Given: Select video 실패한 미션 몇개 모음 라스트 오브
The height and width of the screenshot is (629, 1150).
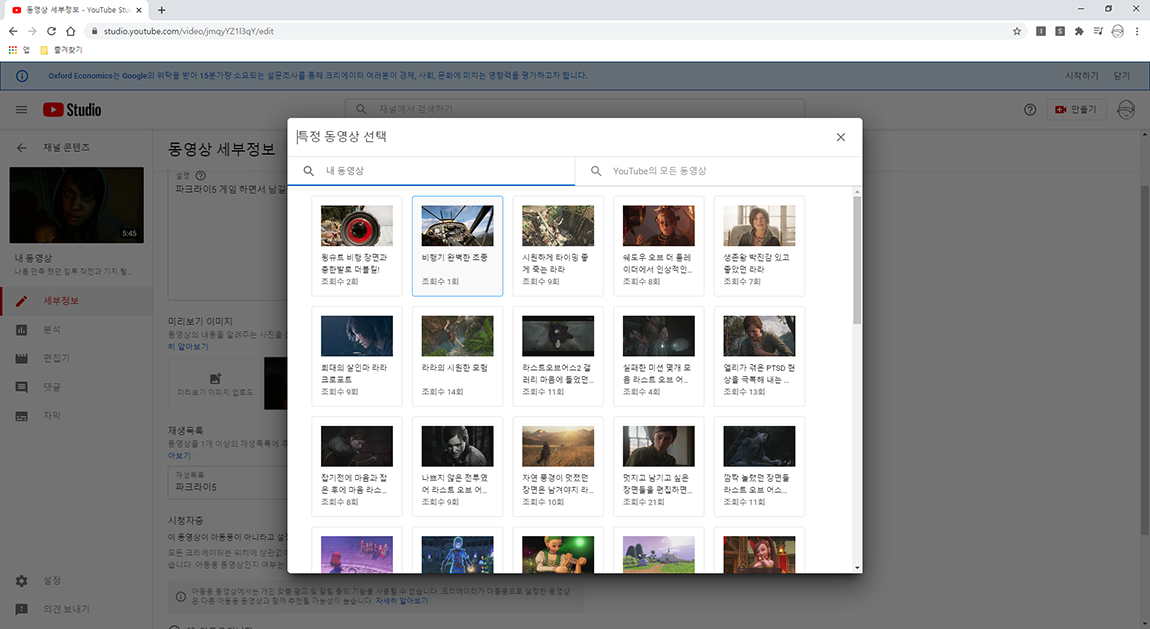Looking at the screenshot, I should (658, 356).
